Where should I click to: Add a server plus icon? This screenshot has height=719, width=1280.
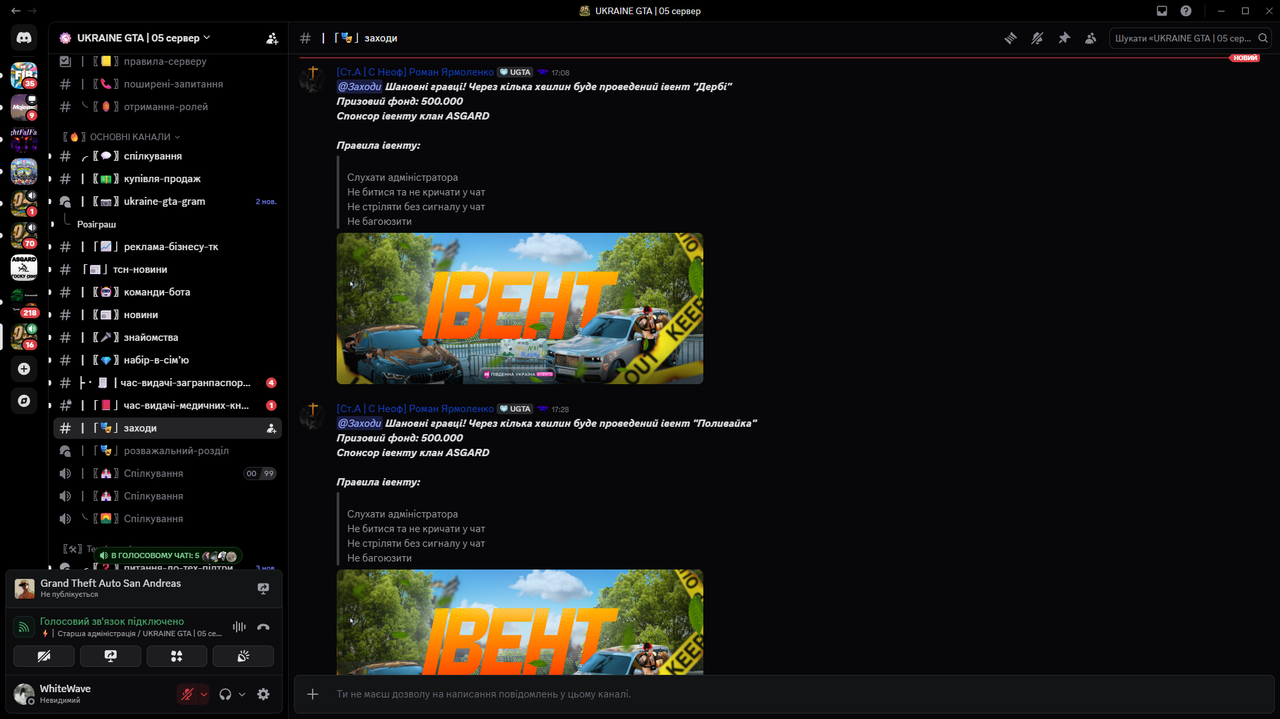(24, 369)
